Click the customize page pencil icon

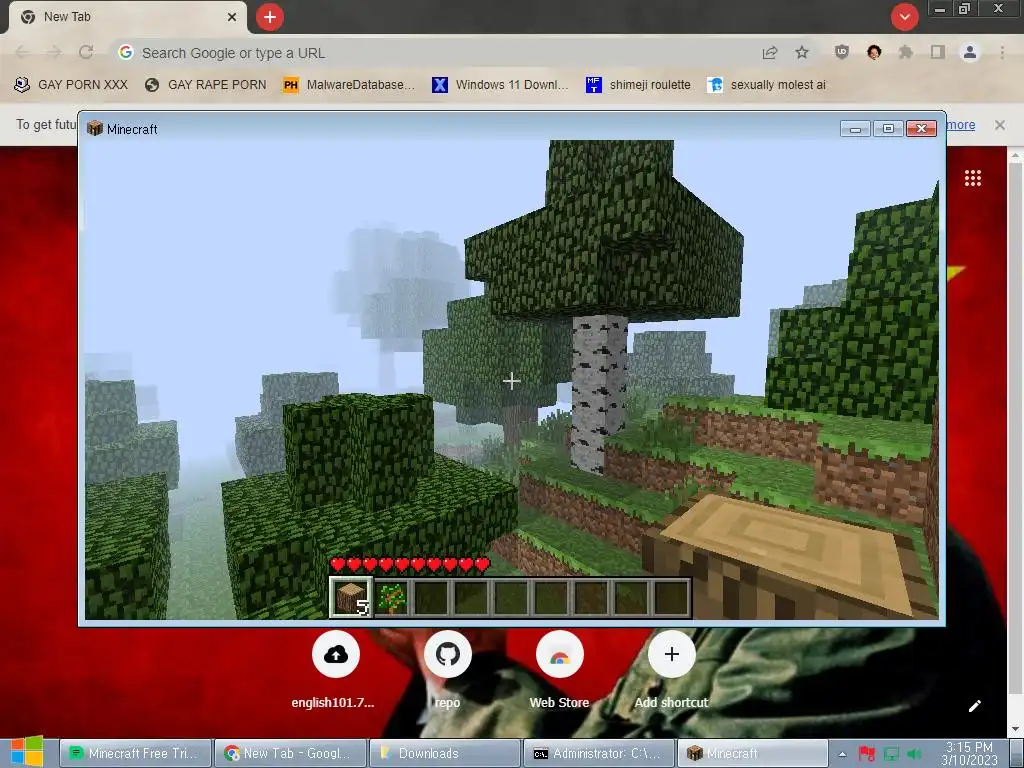coord(974,706)
